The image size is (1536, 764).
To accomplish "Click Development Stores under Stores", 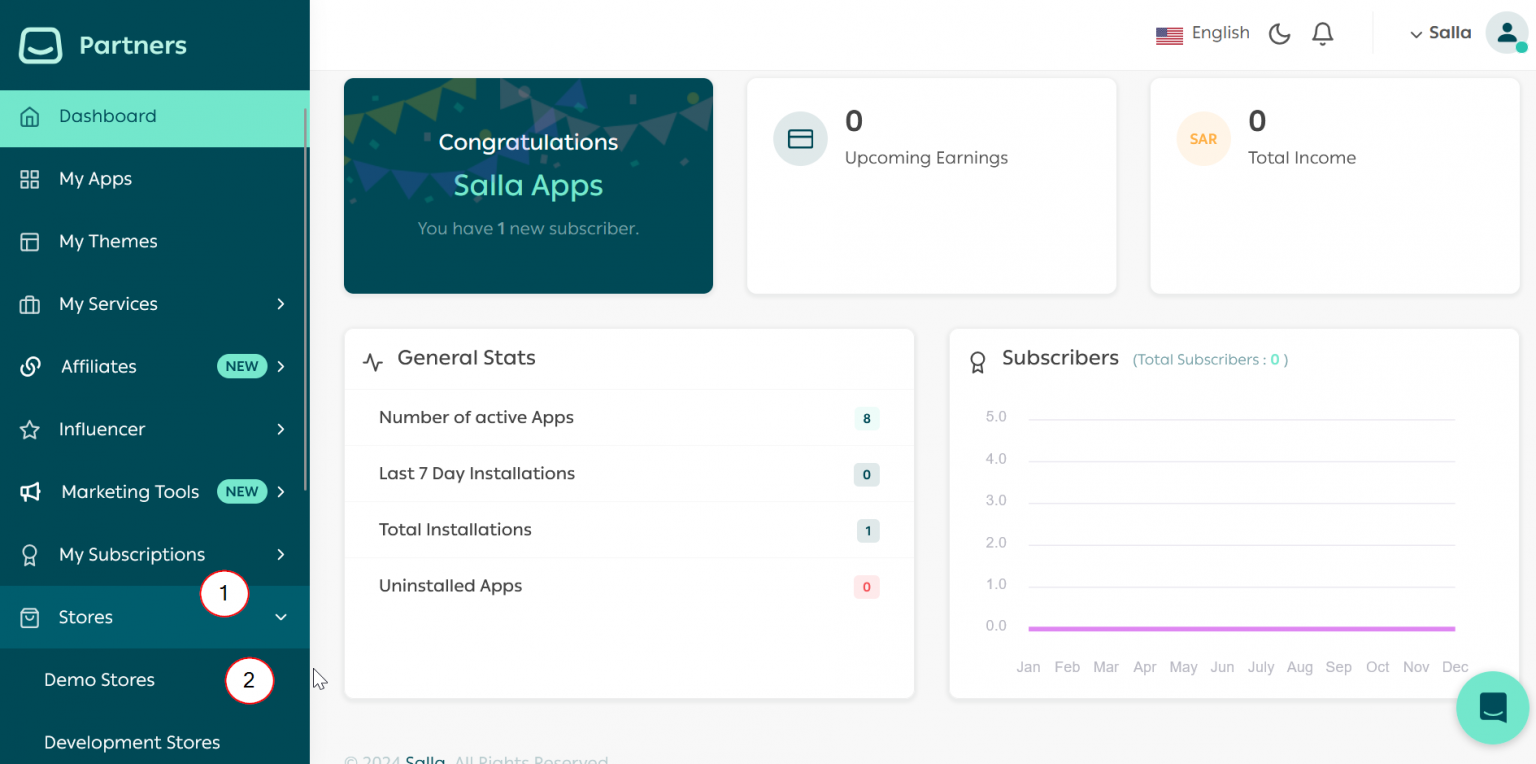I will (131, 742).
